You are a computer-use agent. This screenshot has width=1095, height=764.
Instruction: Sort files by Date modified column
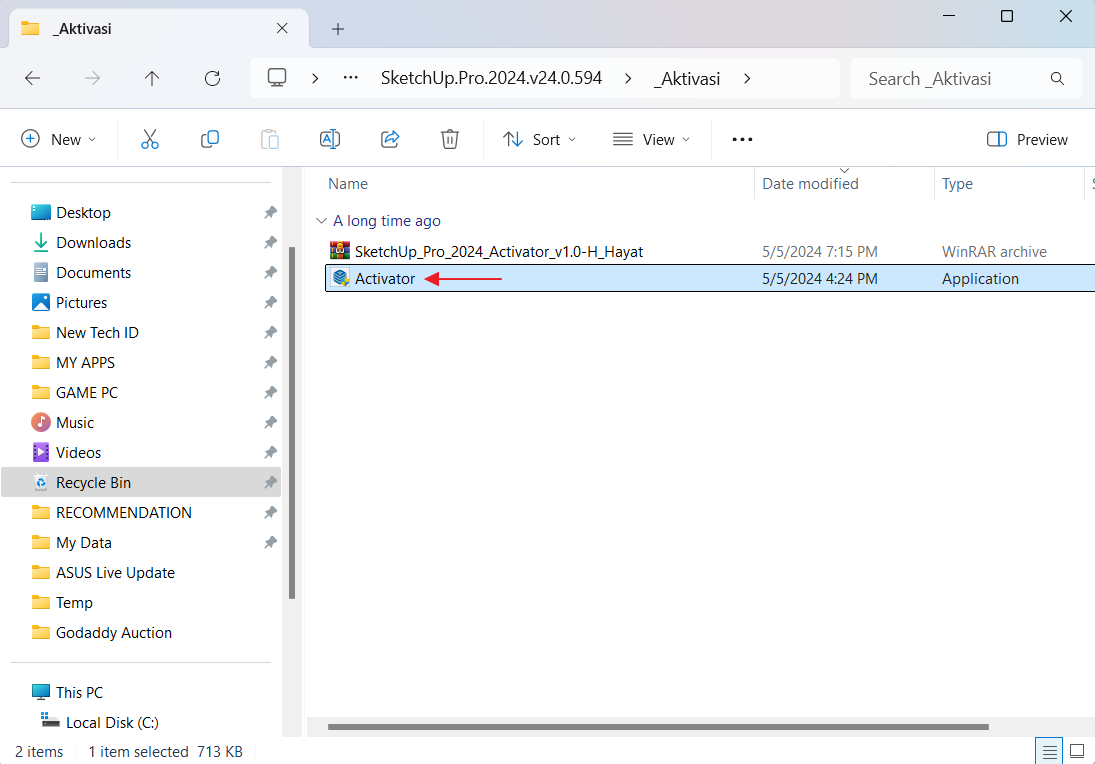(x=810, y=184)
